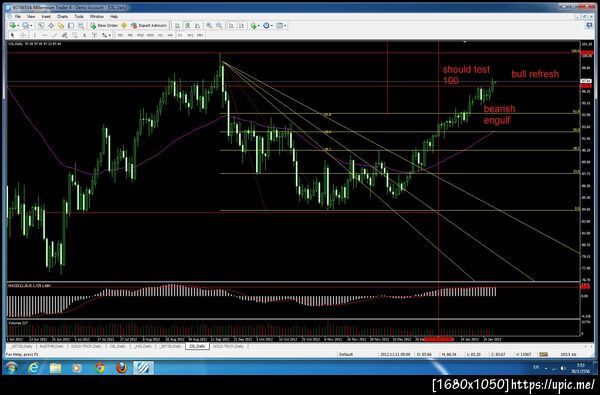The height and width of the screenshot is (395, 600).
Task: Switch chart to line chart icon
Action: (197, 26)
